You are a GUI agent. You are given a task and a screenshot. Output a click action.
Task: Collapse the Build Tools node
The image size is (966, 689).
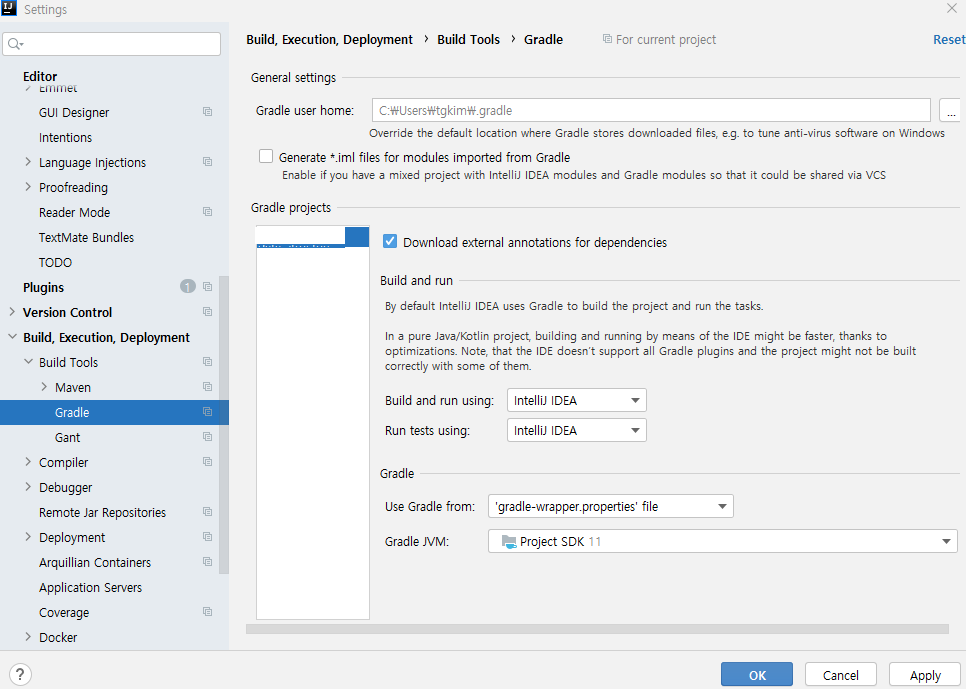[x=28, y=362]
